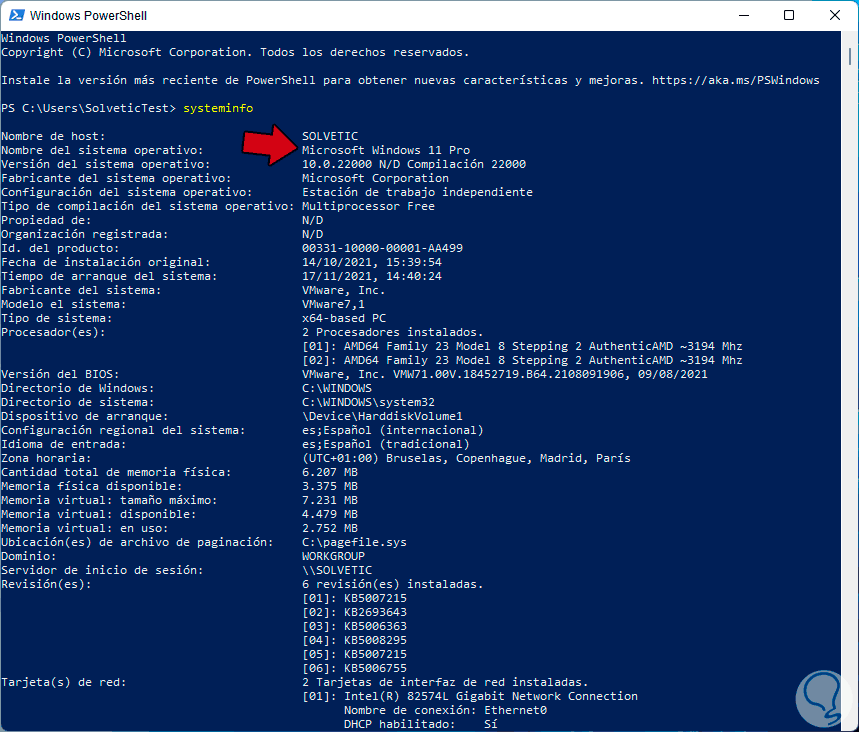Click the PS C:\Users\SolveticTest> prompt
This screenshot has width=859, height=732.
(88, 108)
